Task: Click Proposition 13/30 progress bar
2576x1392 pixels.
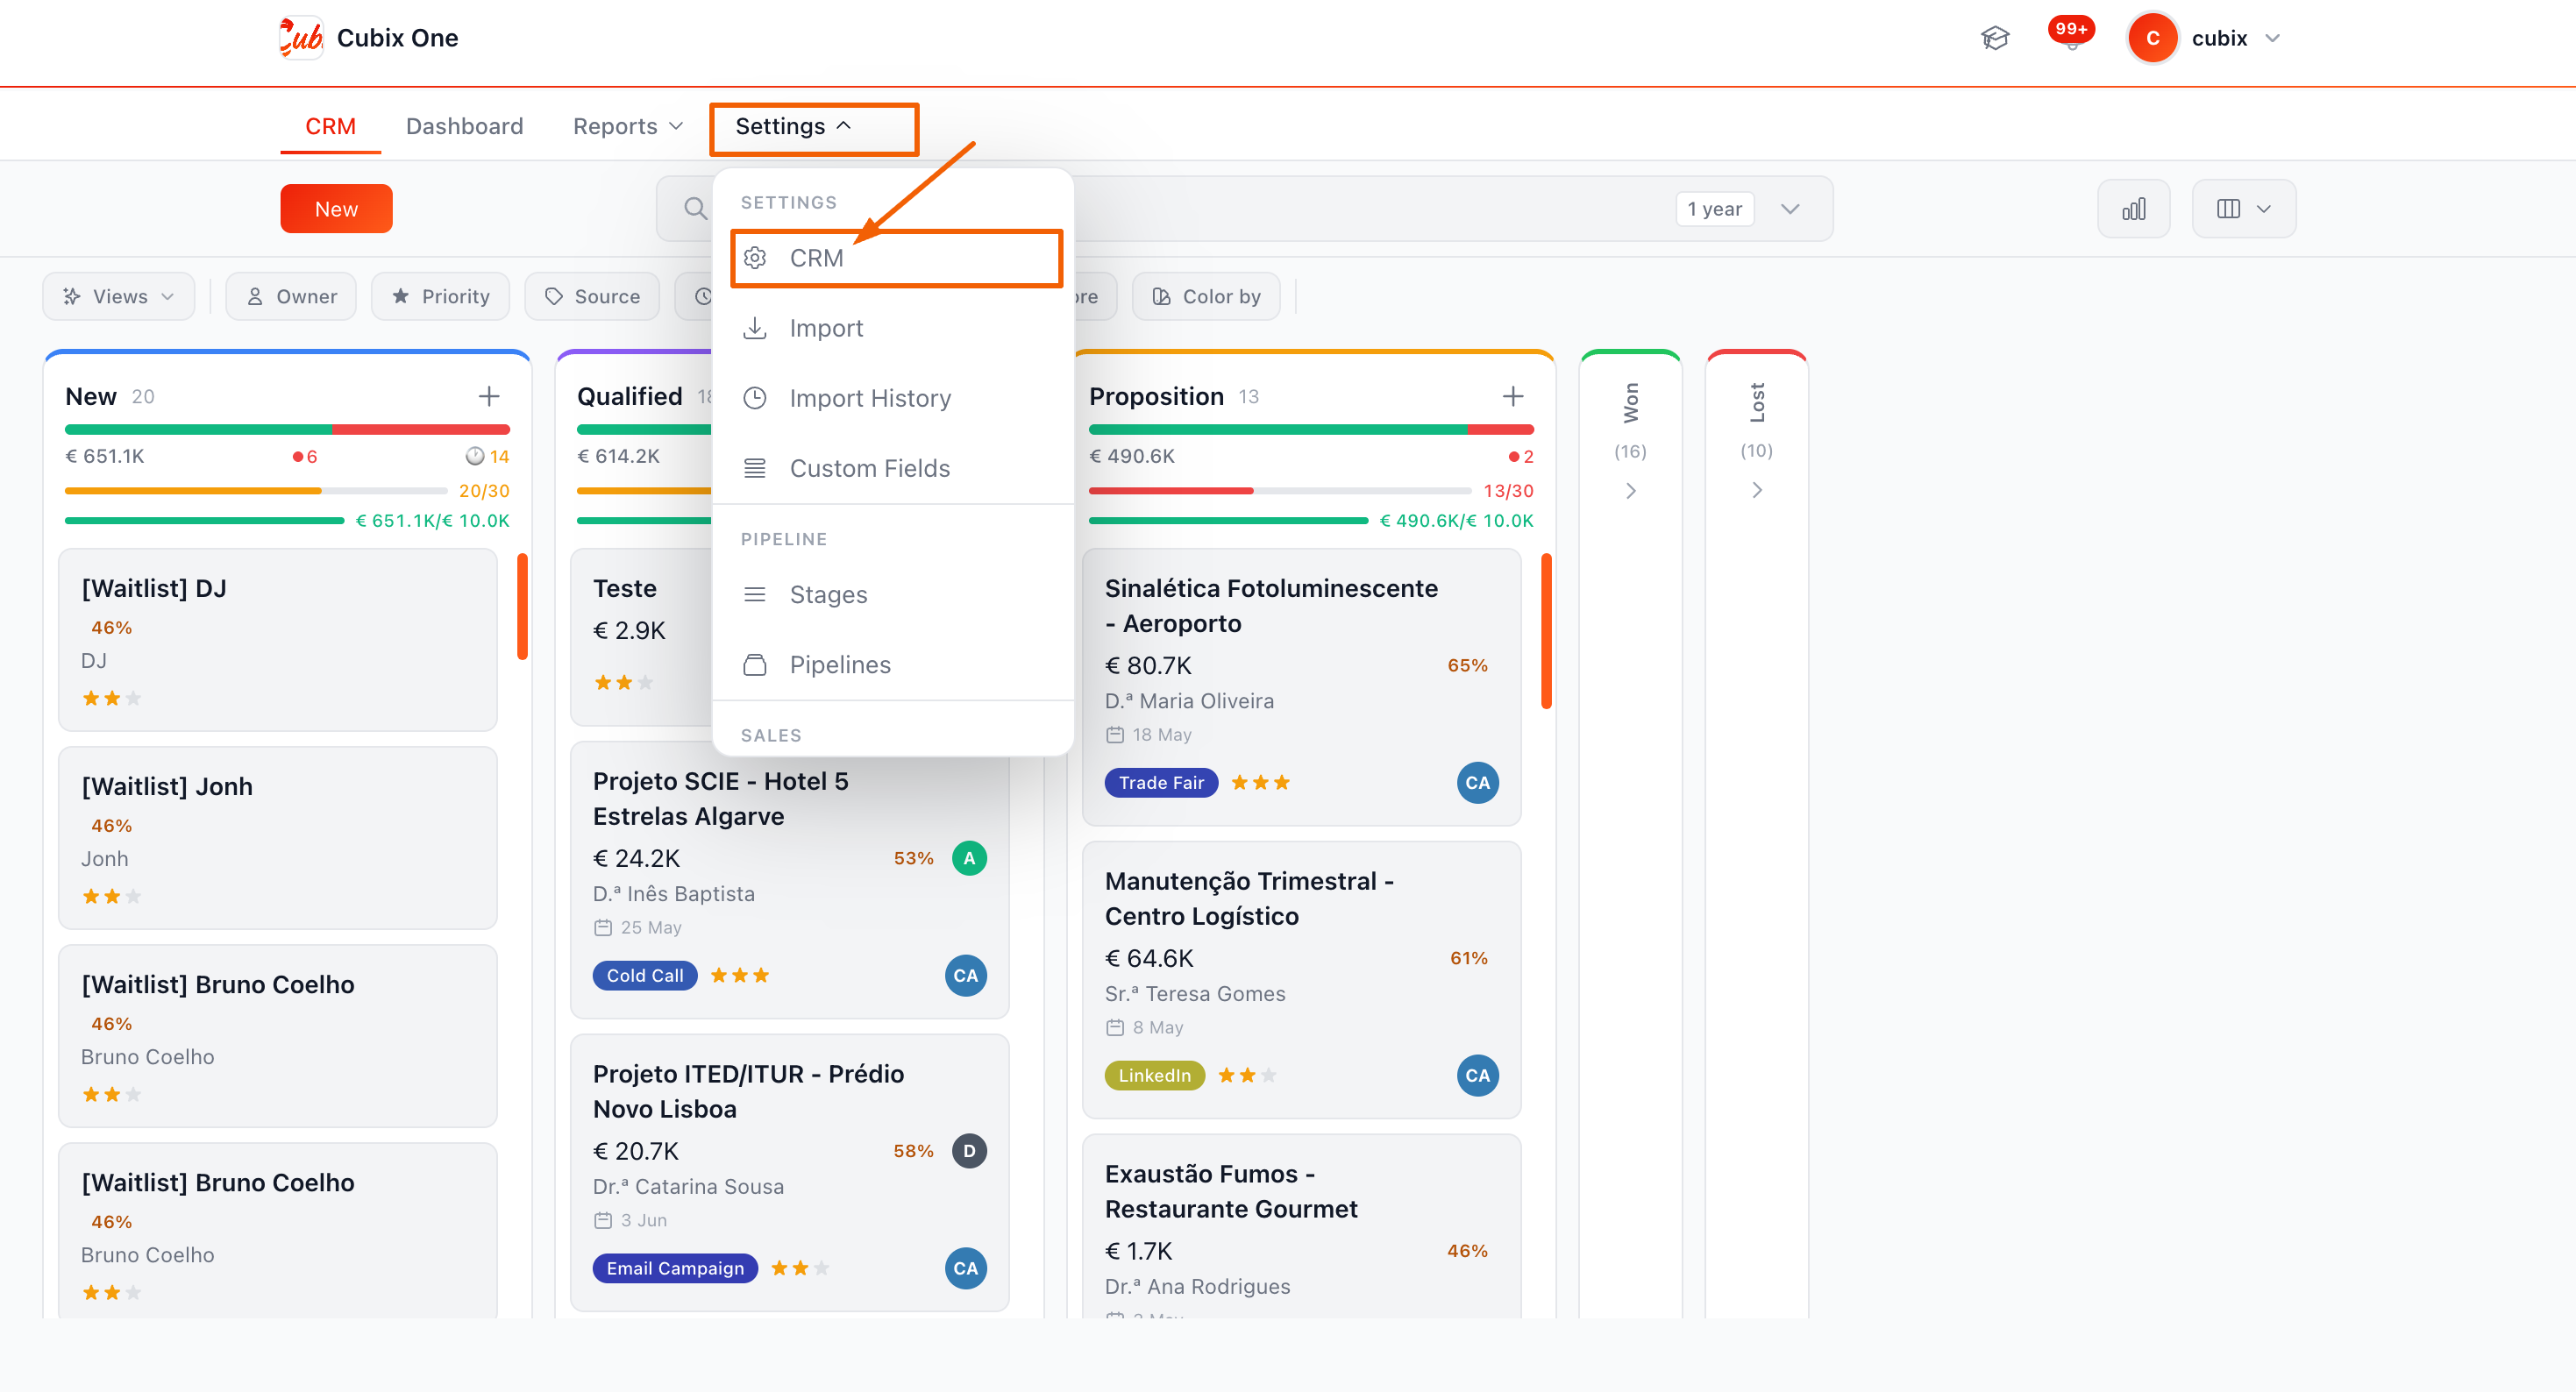Action: (1280, 491)
